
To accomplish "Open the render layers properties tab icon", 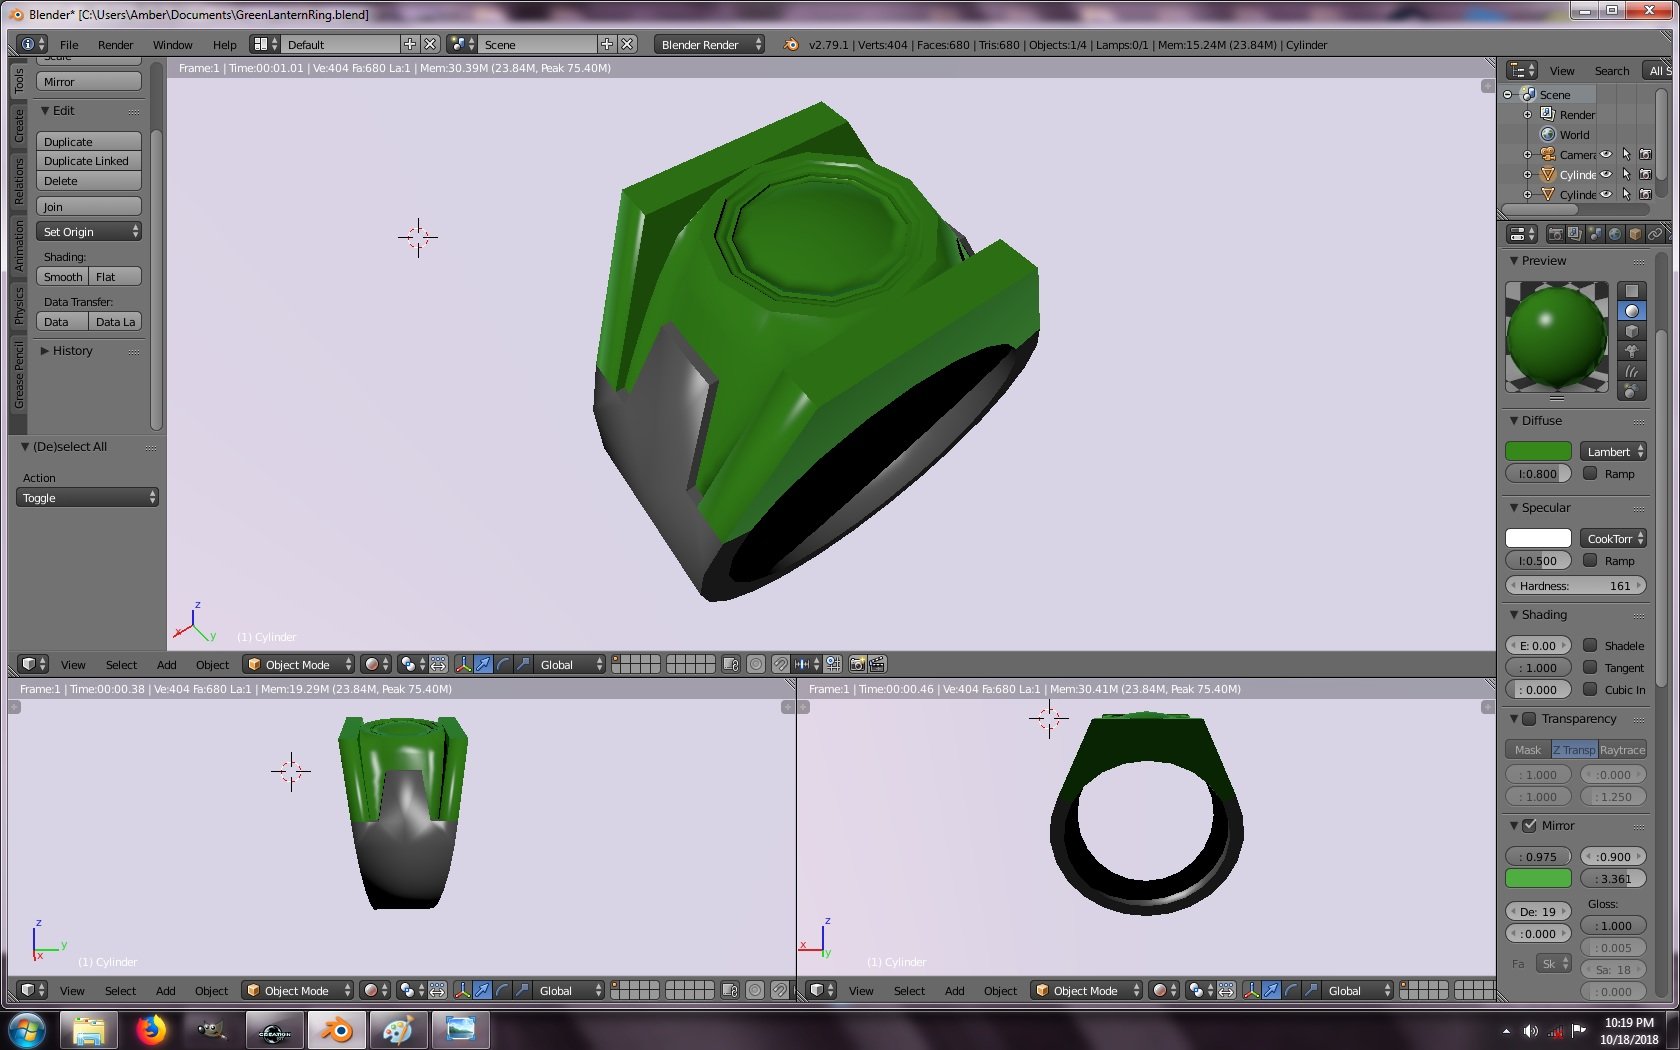I will pos(1575,234).
